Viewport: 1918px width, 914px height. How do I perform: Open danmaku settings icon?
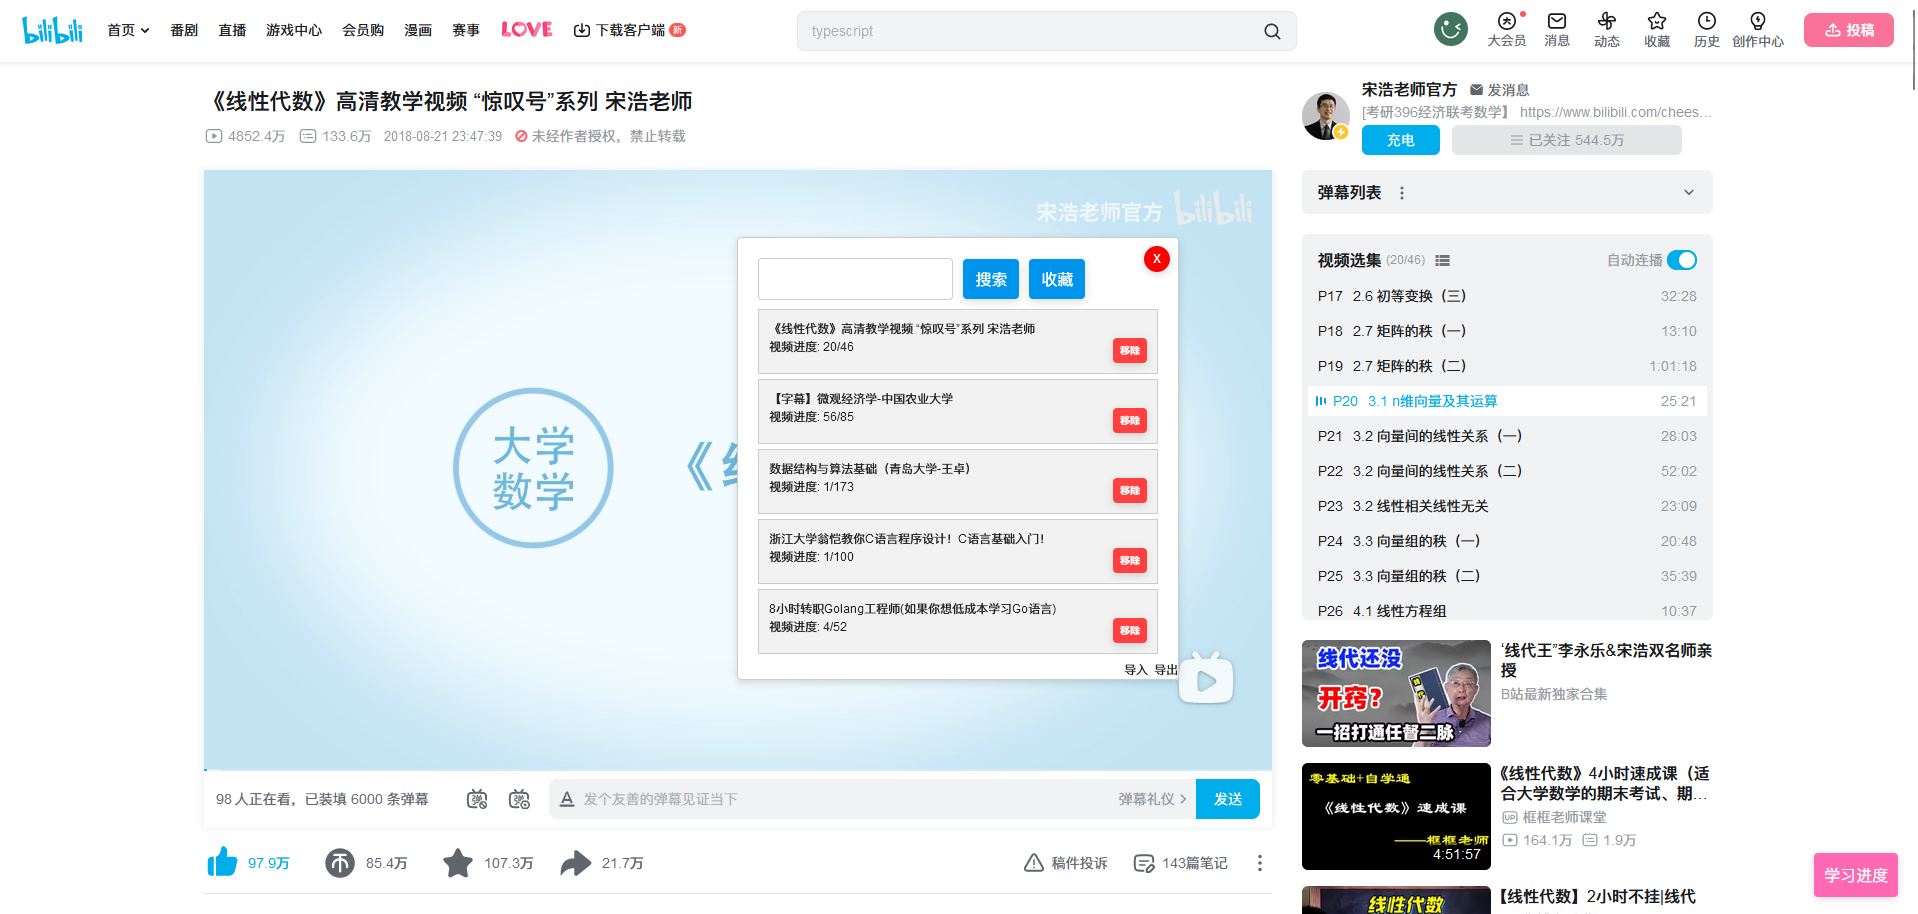[x=519, y=799]
